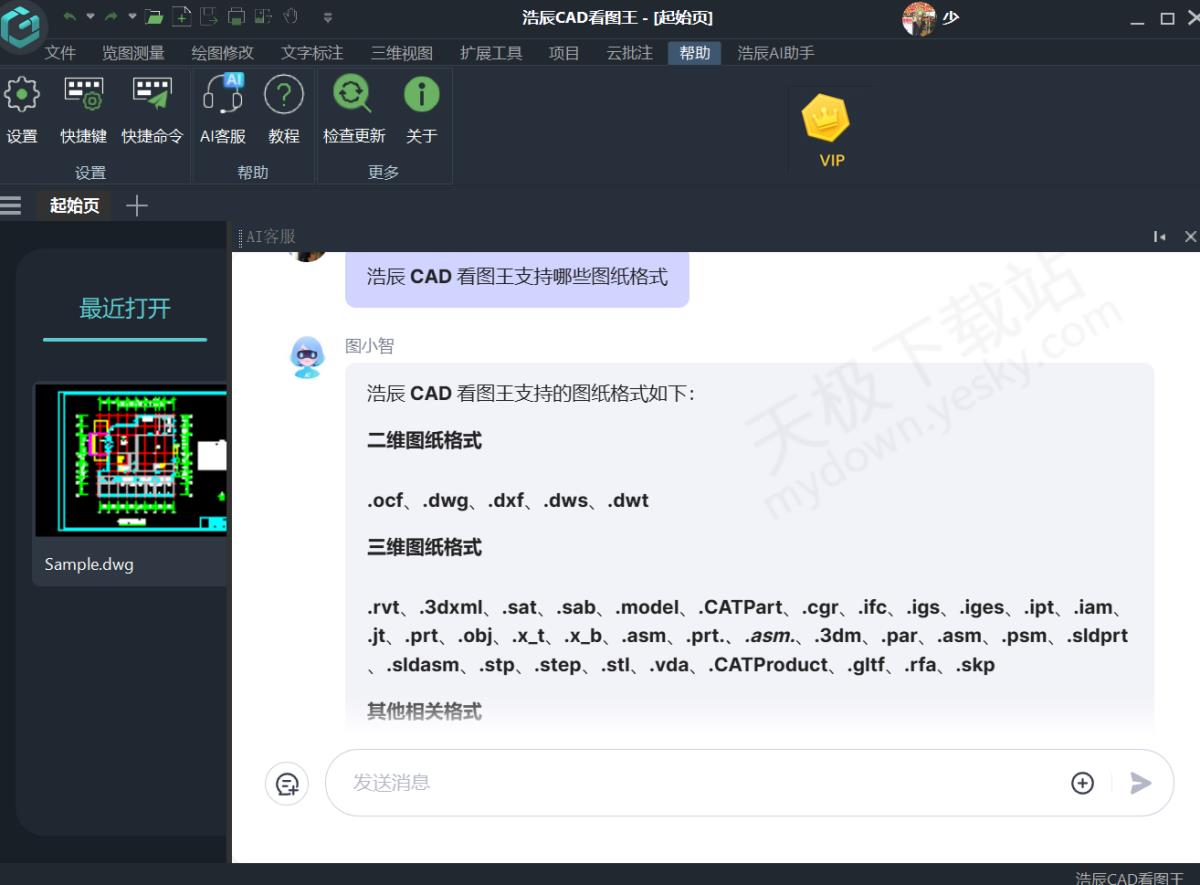The height and width of the screenshot is (885, 1200).
Task: Click the send message arrow button
Action: tap(1141, 783)
